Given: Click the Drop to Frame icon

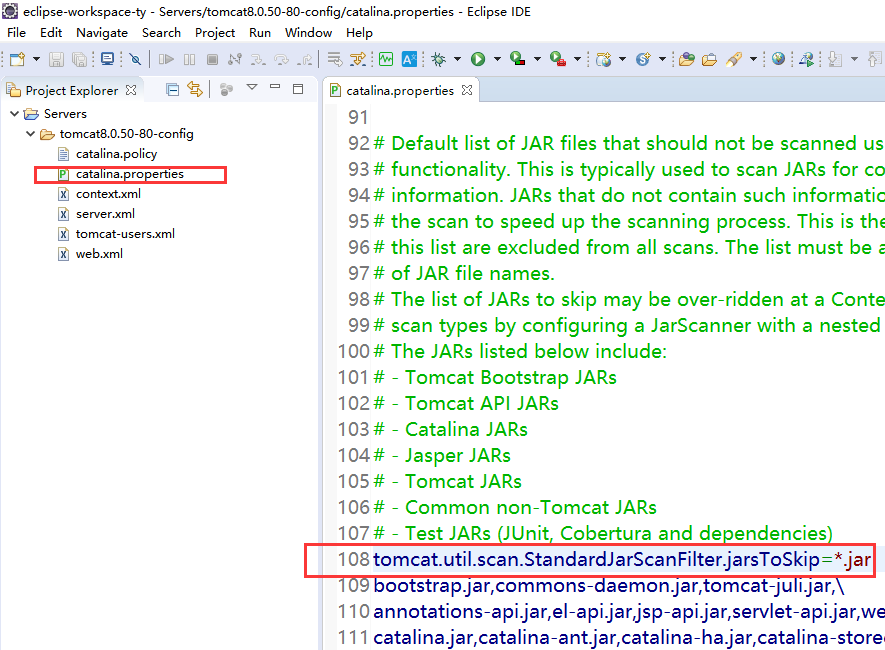Looking at the screenshot, I should pyautogui.click(x=335, y=59).
